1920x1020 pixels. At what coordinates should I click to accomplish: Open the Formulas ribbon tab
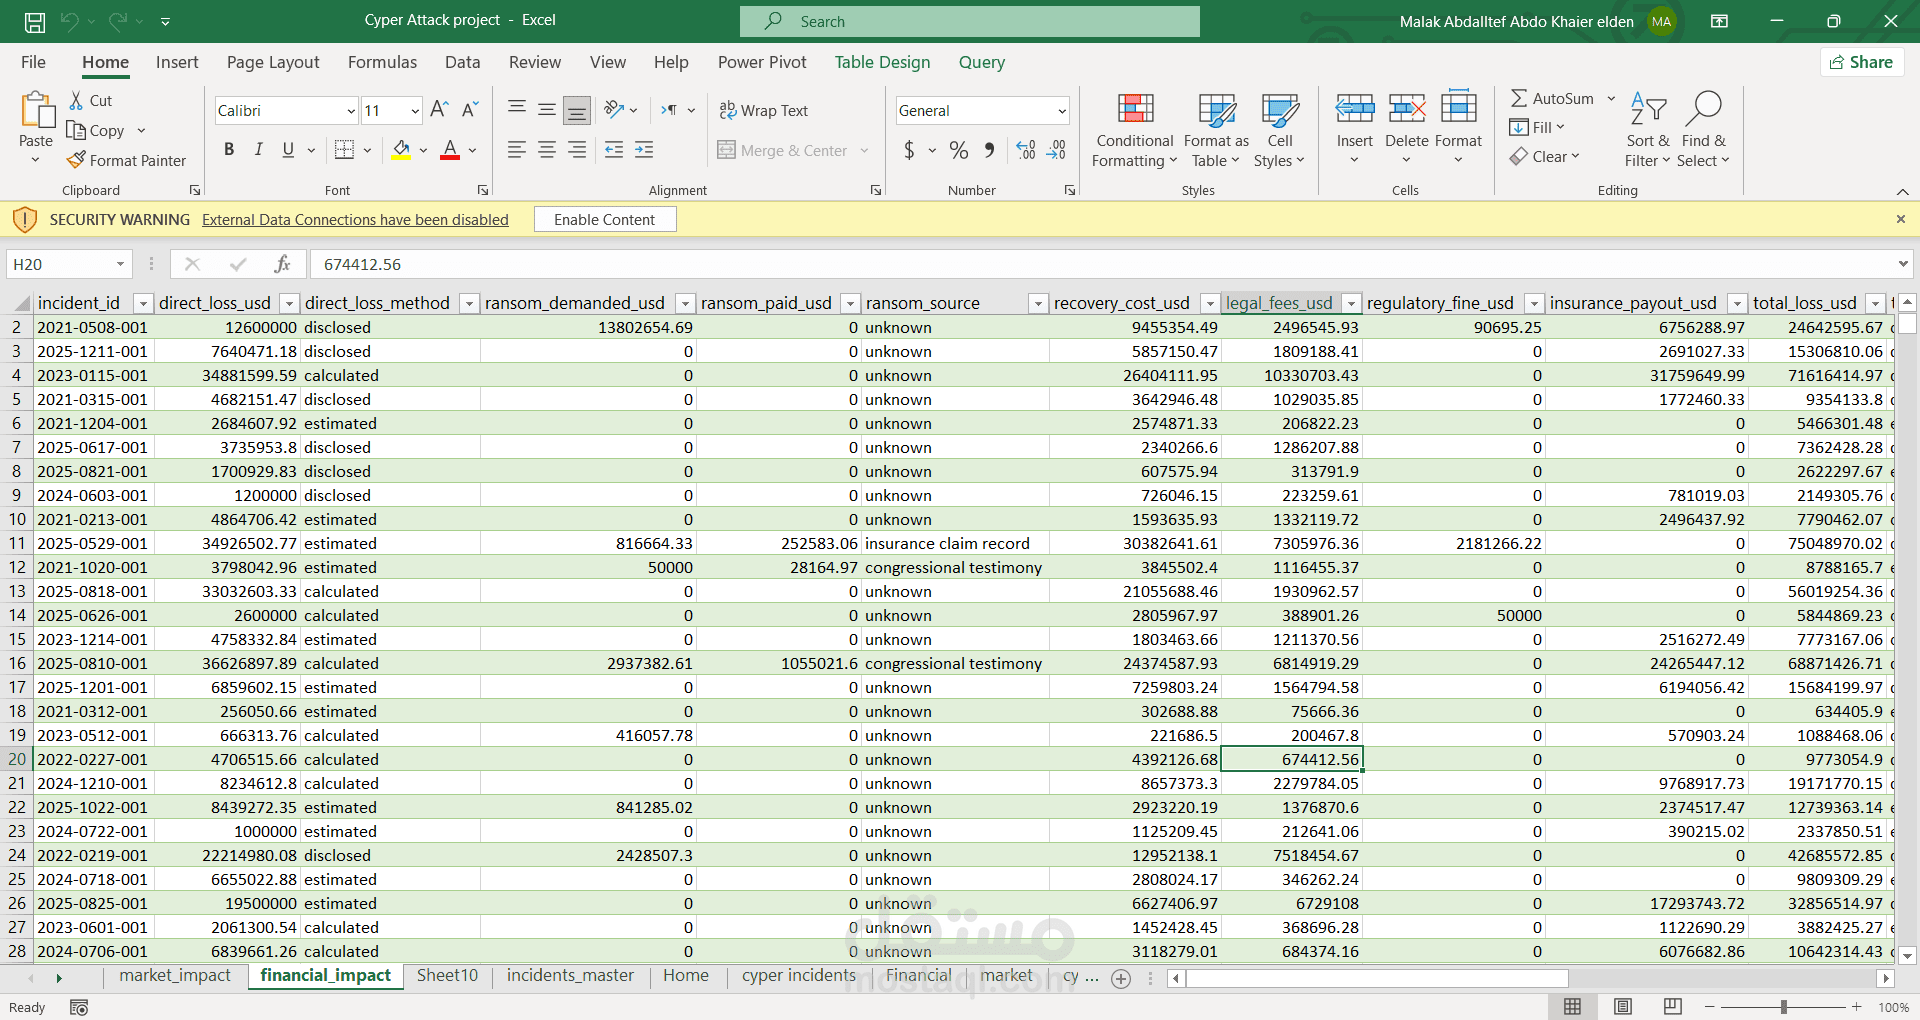coord(382,62)
